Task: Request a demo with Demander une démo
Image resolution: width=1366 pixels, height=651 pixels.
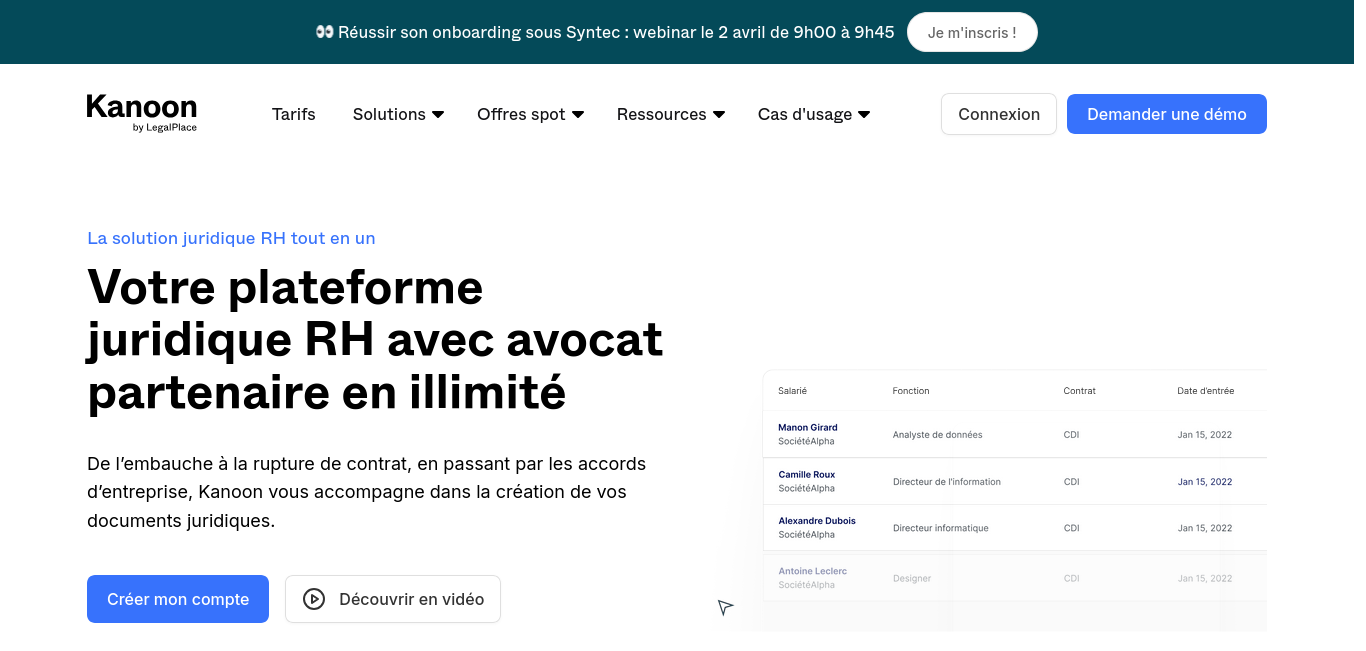Action: click(1167, 114)
